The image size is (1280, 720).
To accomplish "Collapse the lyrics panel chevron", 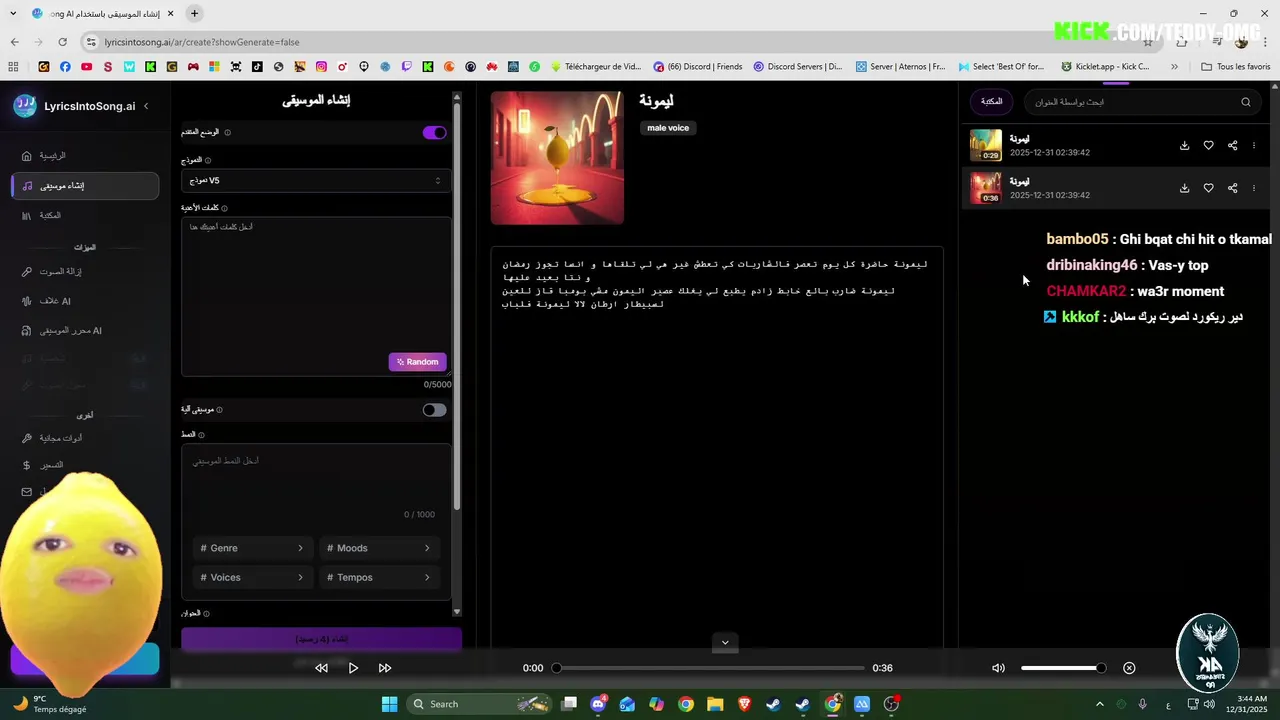I will point(725,643).
